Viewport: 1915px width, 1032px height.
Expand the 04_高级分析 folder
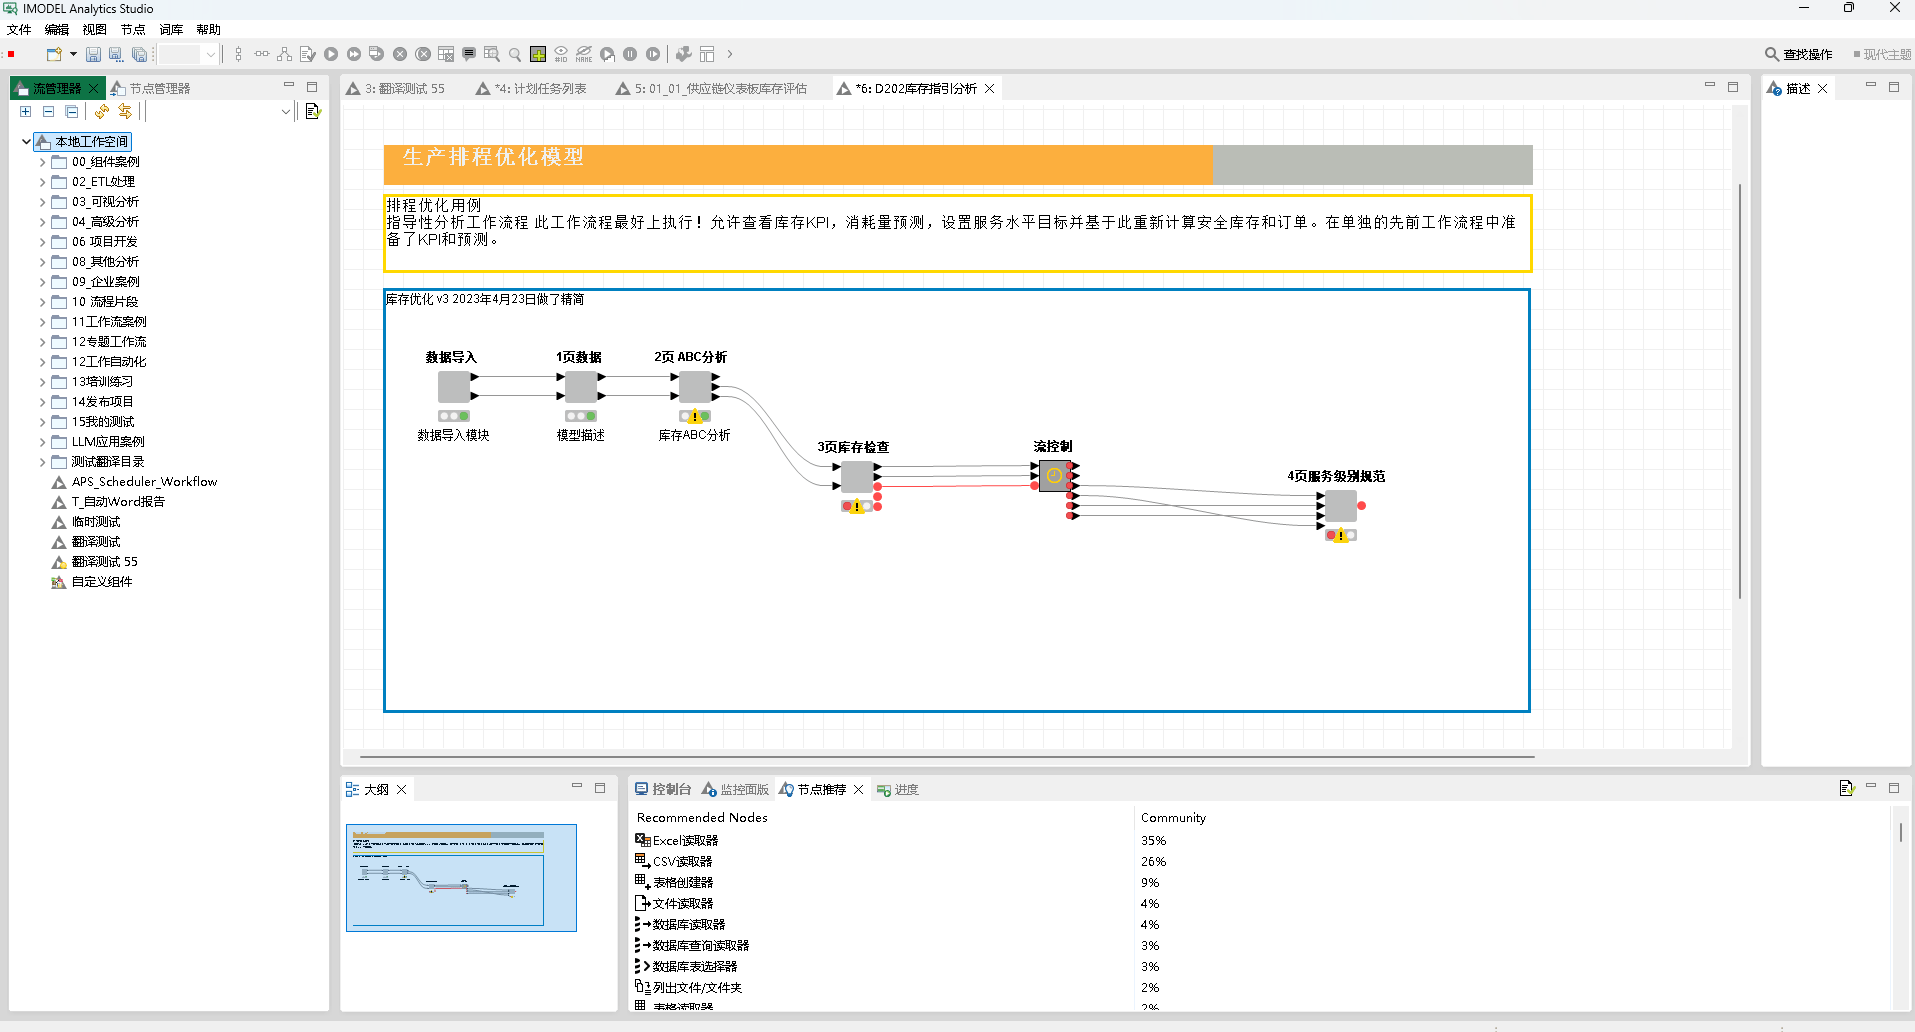pos(42,222)
